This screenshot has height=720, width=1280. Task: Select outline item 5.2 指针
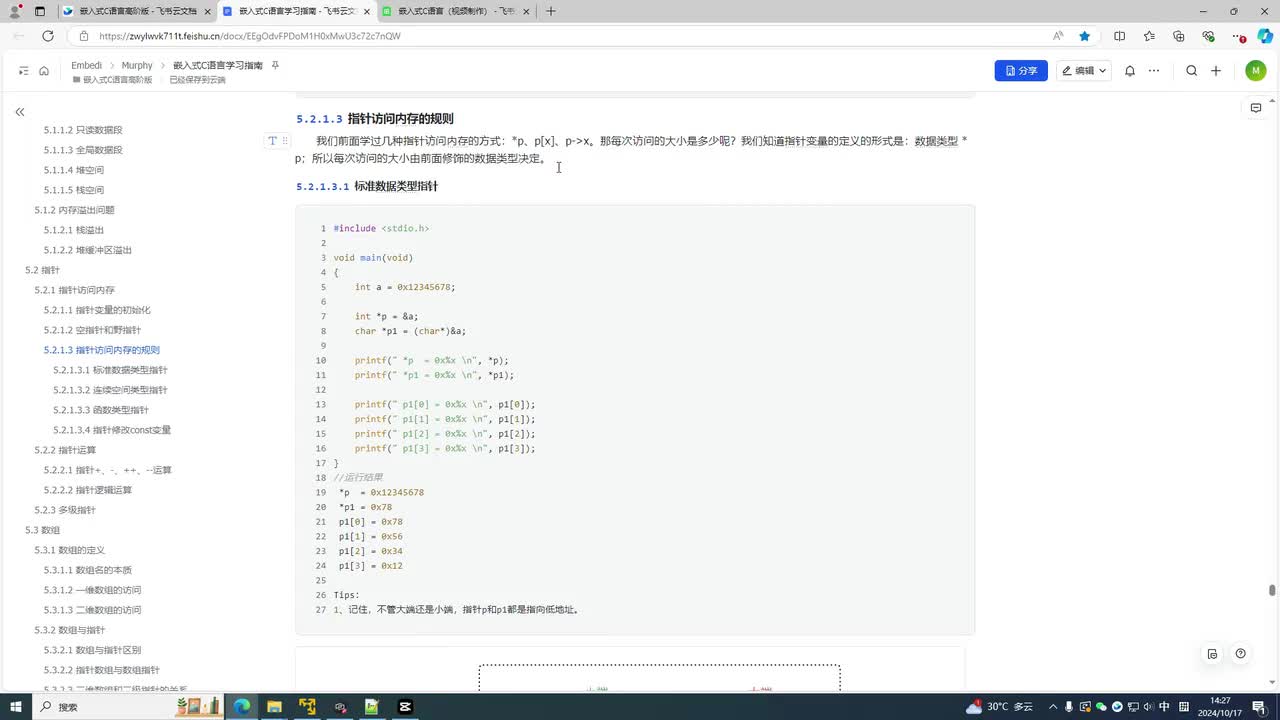(42, 270)
